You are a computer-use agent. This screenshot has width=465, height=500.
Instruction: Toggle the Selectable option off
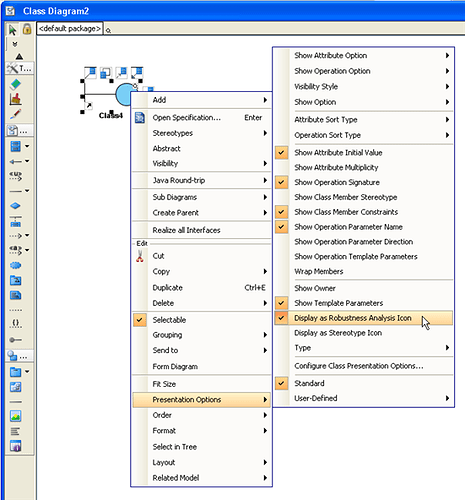click(x=202, y=320)
